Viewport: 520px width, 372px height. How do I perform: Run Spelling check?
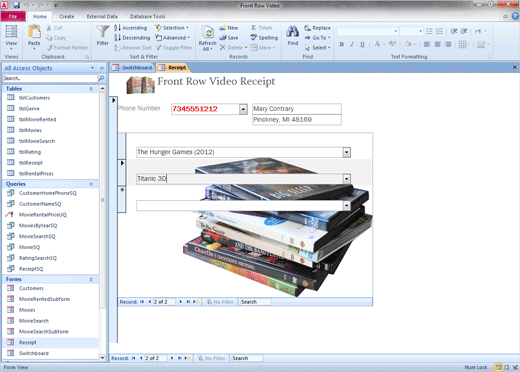click(x=264, y=38)
